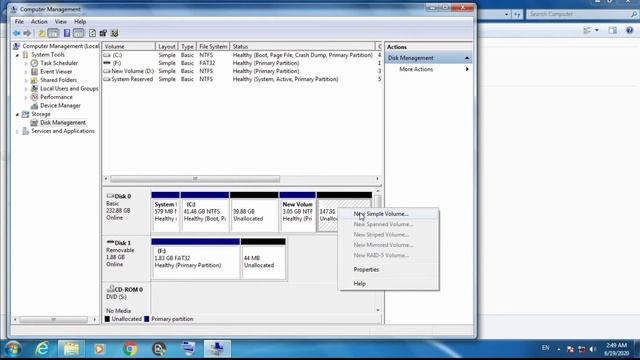Select the (F:) 1.83 GB FAT32 partition
This screenshot has width=640, height=360.
tap(196, 259)
